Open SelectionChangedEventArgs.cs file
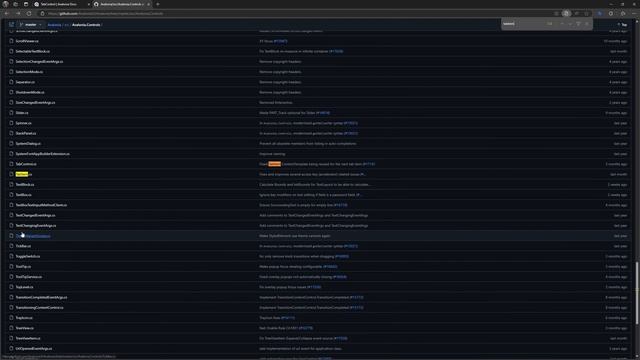Screen dimensions: 640x360 tap(39, 62)
